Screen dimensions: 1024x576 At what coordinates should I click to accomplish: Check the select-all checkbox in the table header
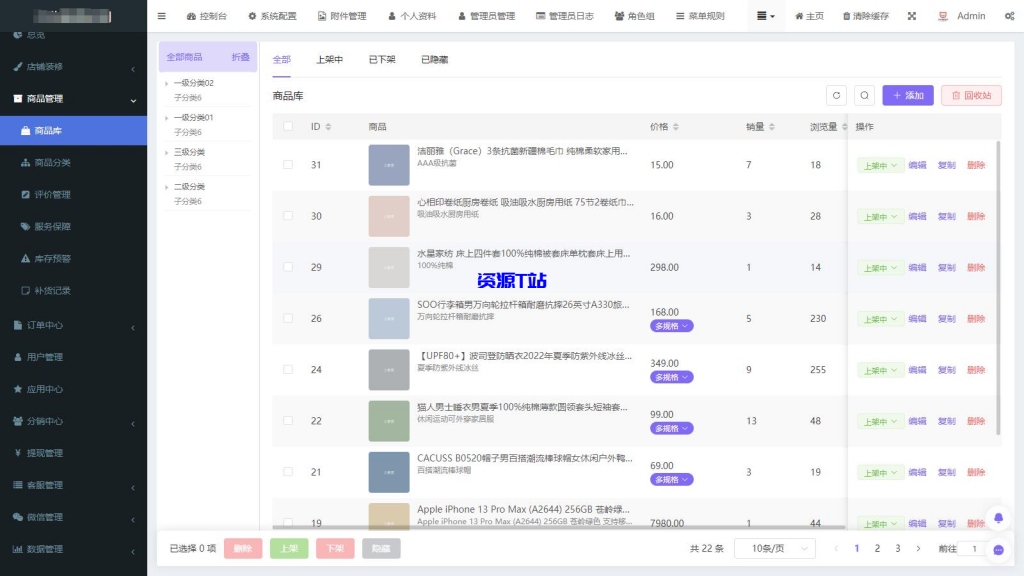pos(288,126)
